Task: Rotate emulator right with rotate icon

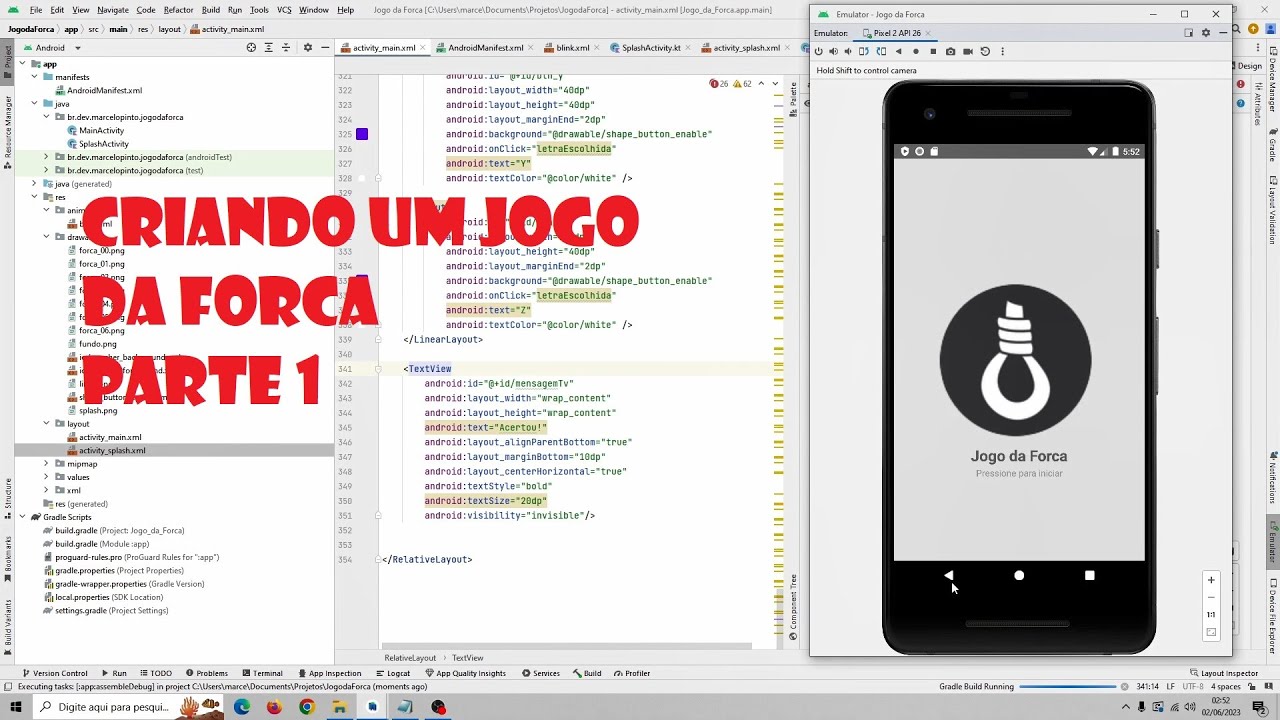Action: (x=881, y=51)
